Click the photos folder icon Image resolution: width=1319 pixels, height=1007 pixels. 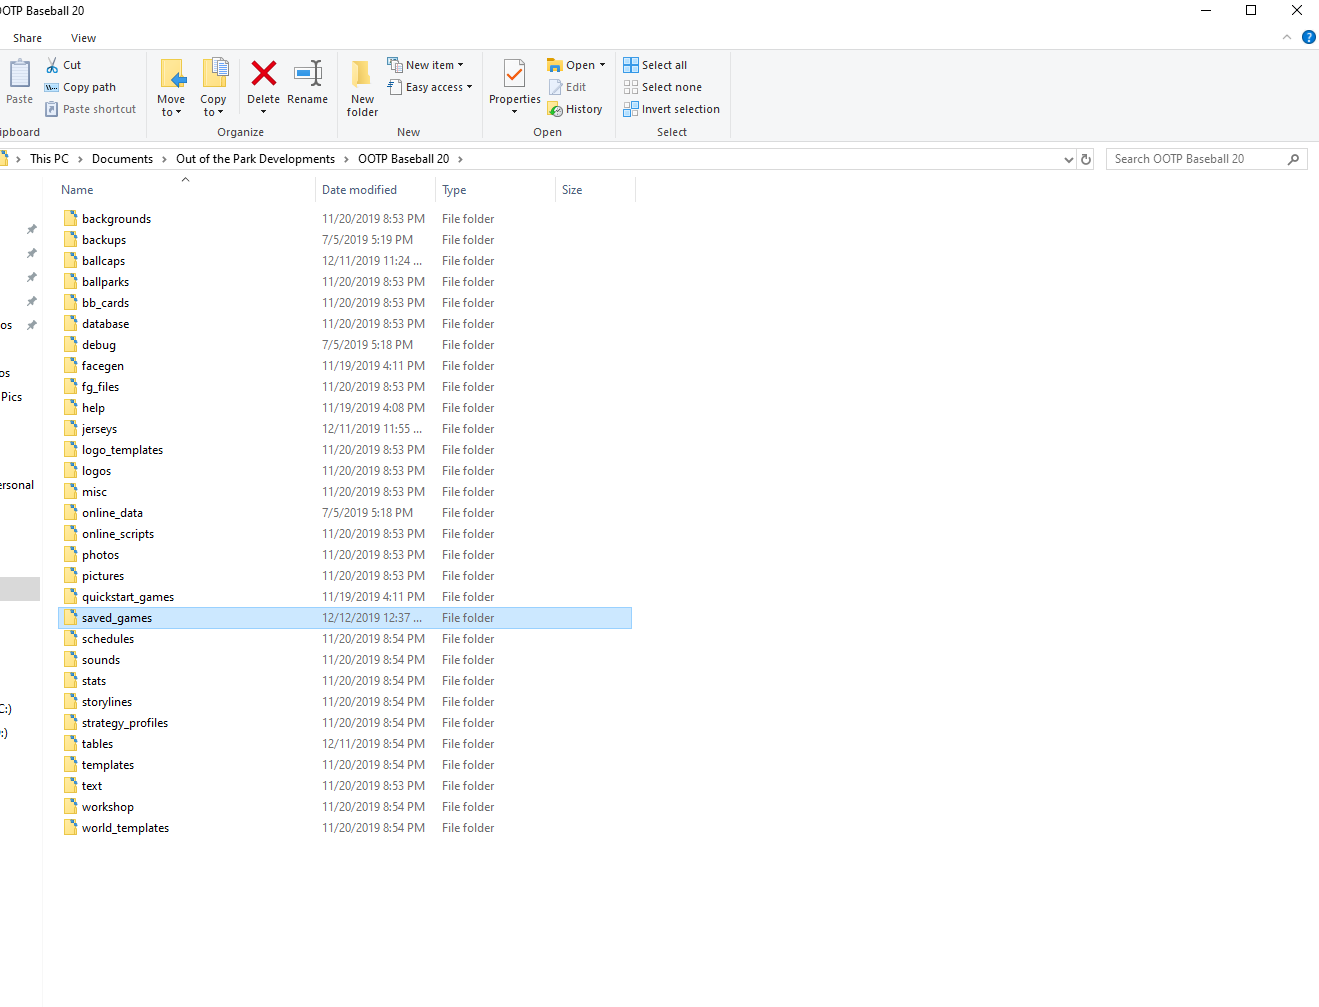[70, 554]
